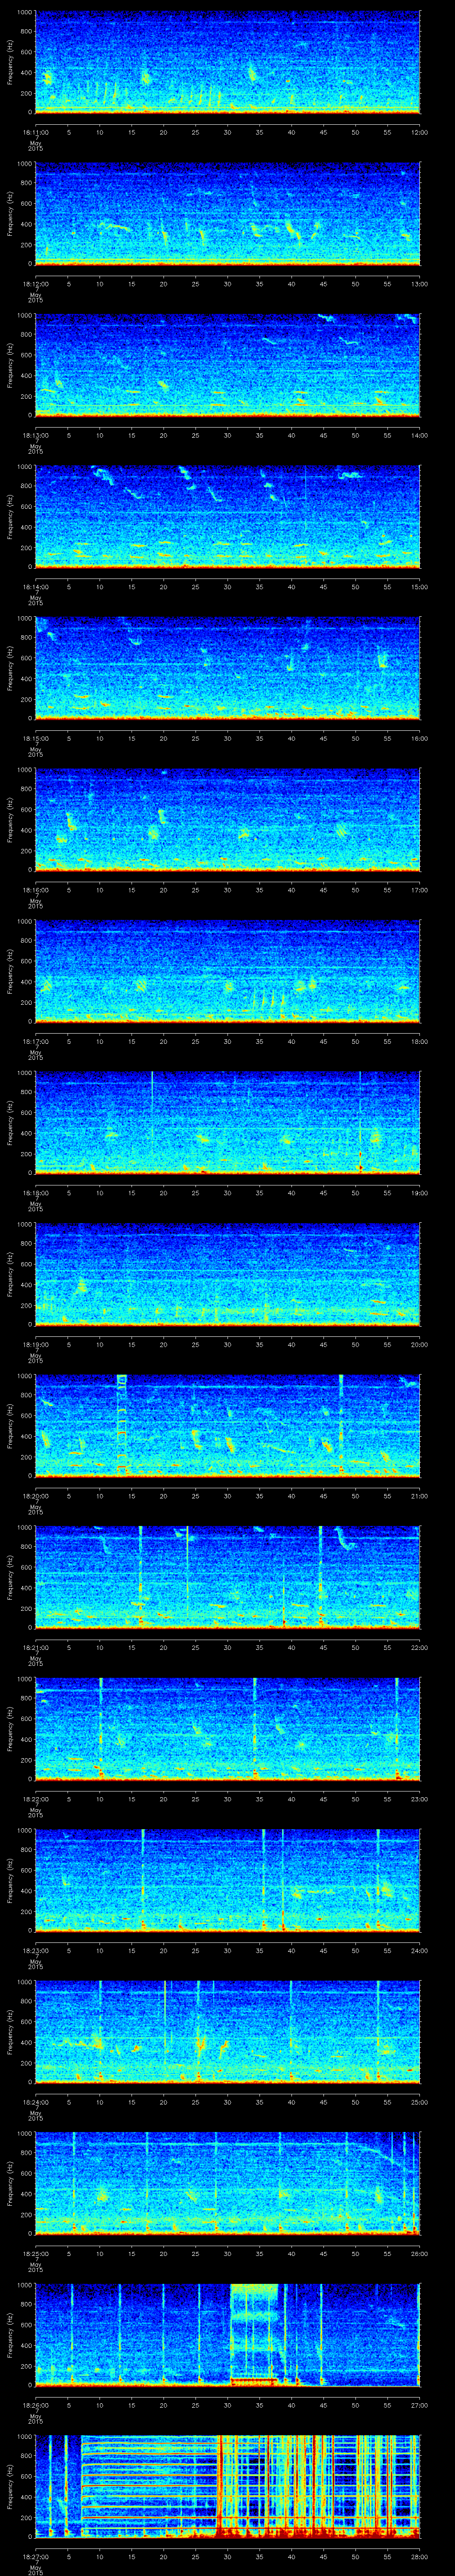Image resolution: width=455 pixels, height=2576 pixels.
Task: Select the spectrogram panel starting at 18:11:00
Action: point(227,63)
